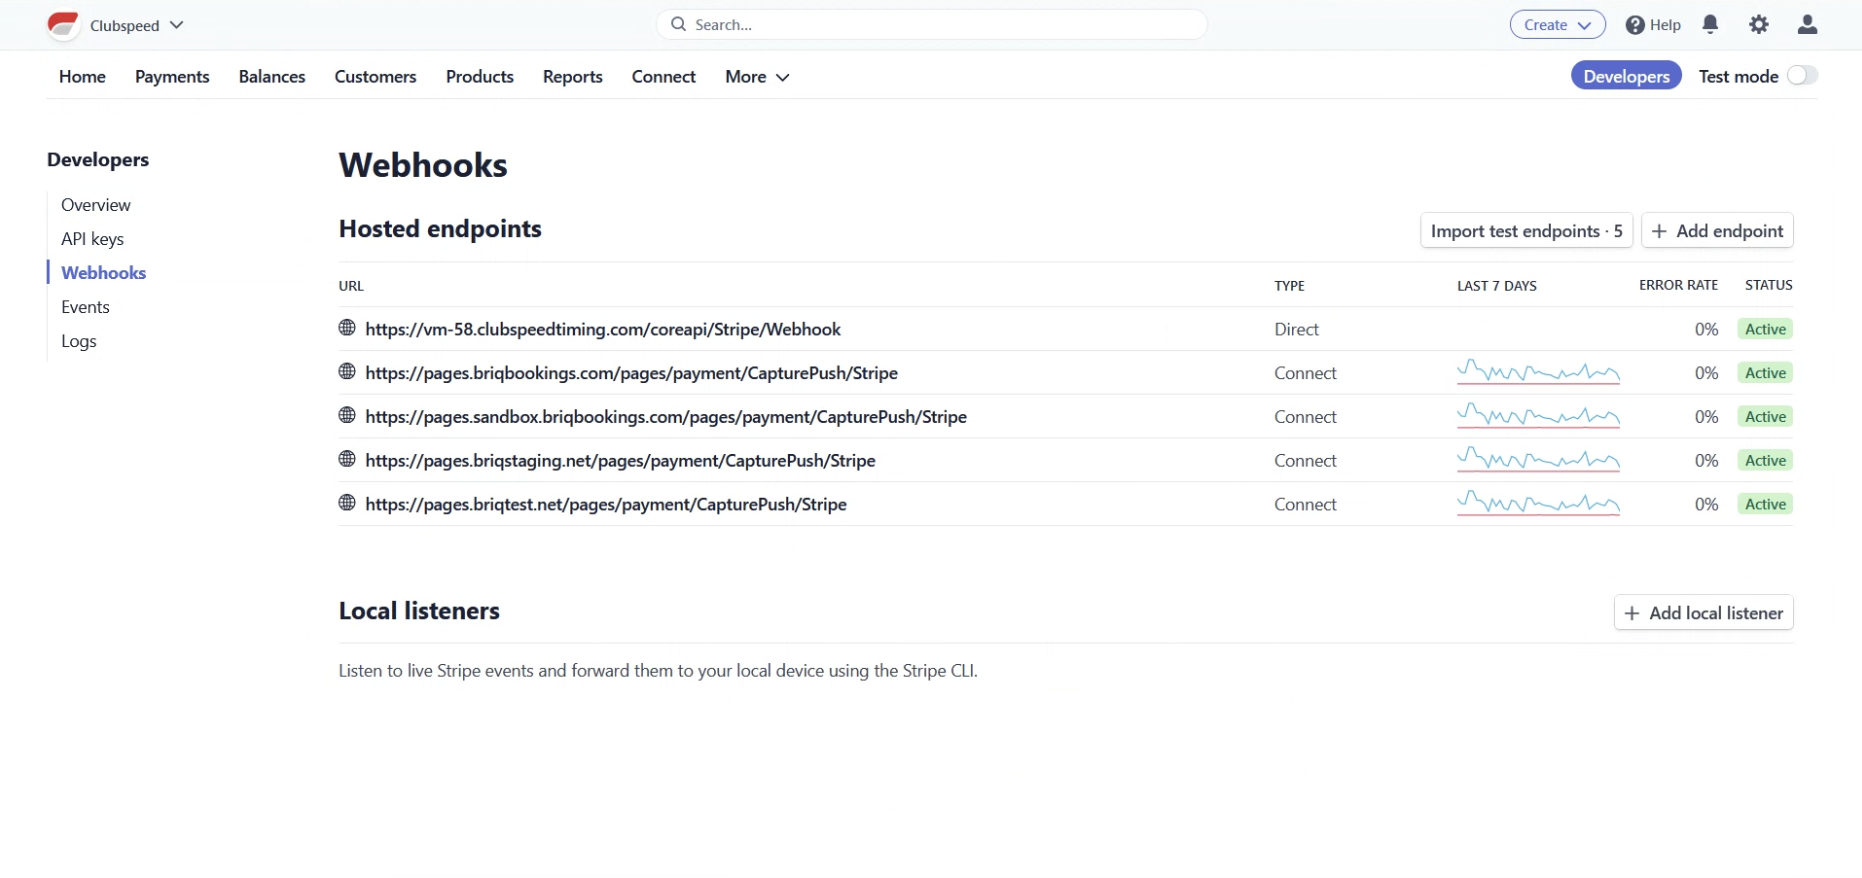1862x878 pixels.
Task: Select API keys in Developers sidebar
Action: point(93,239)
